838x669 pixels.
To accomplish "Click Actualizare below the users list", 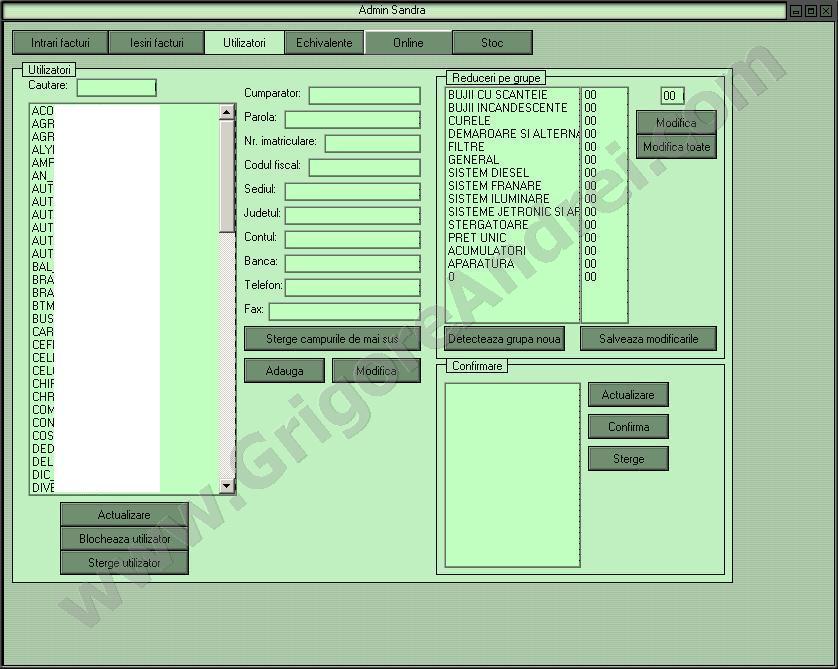I will (x=124, y=515).
